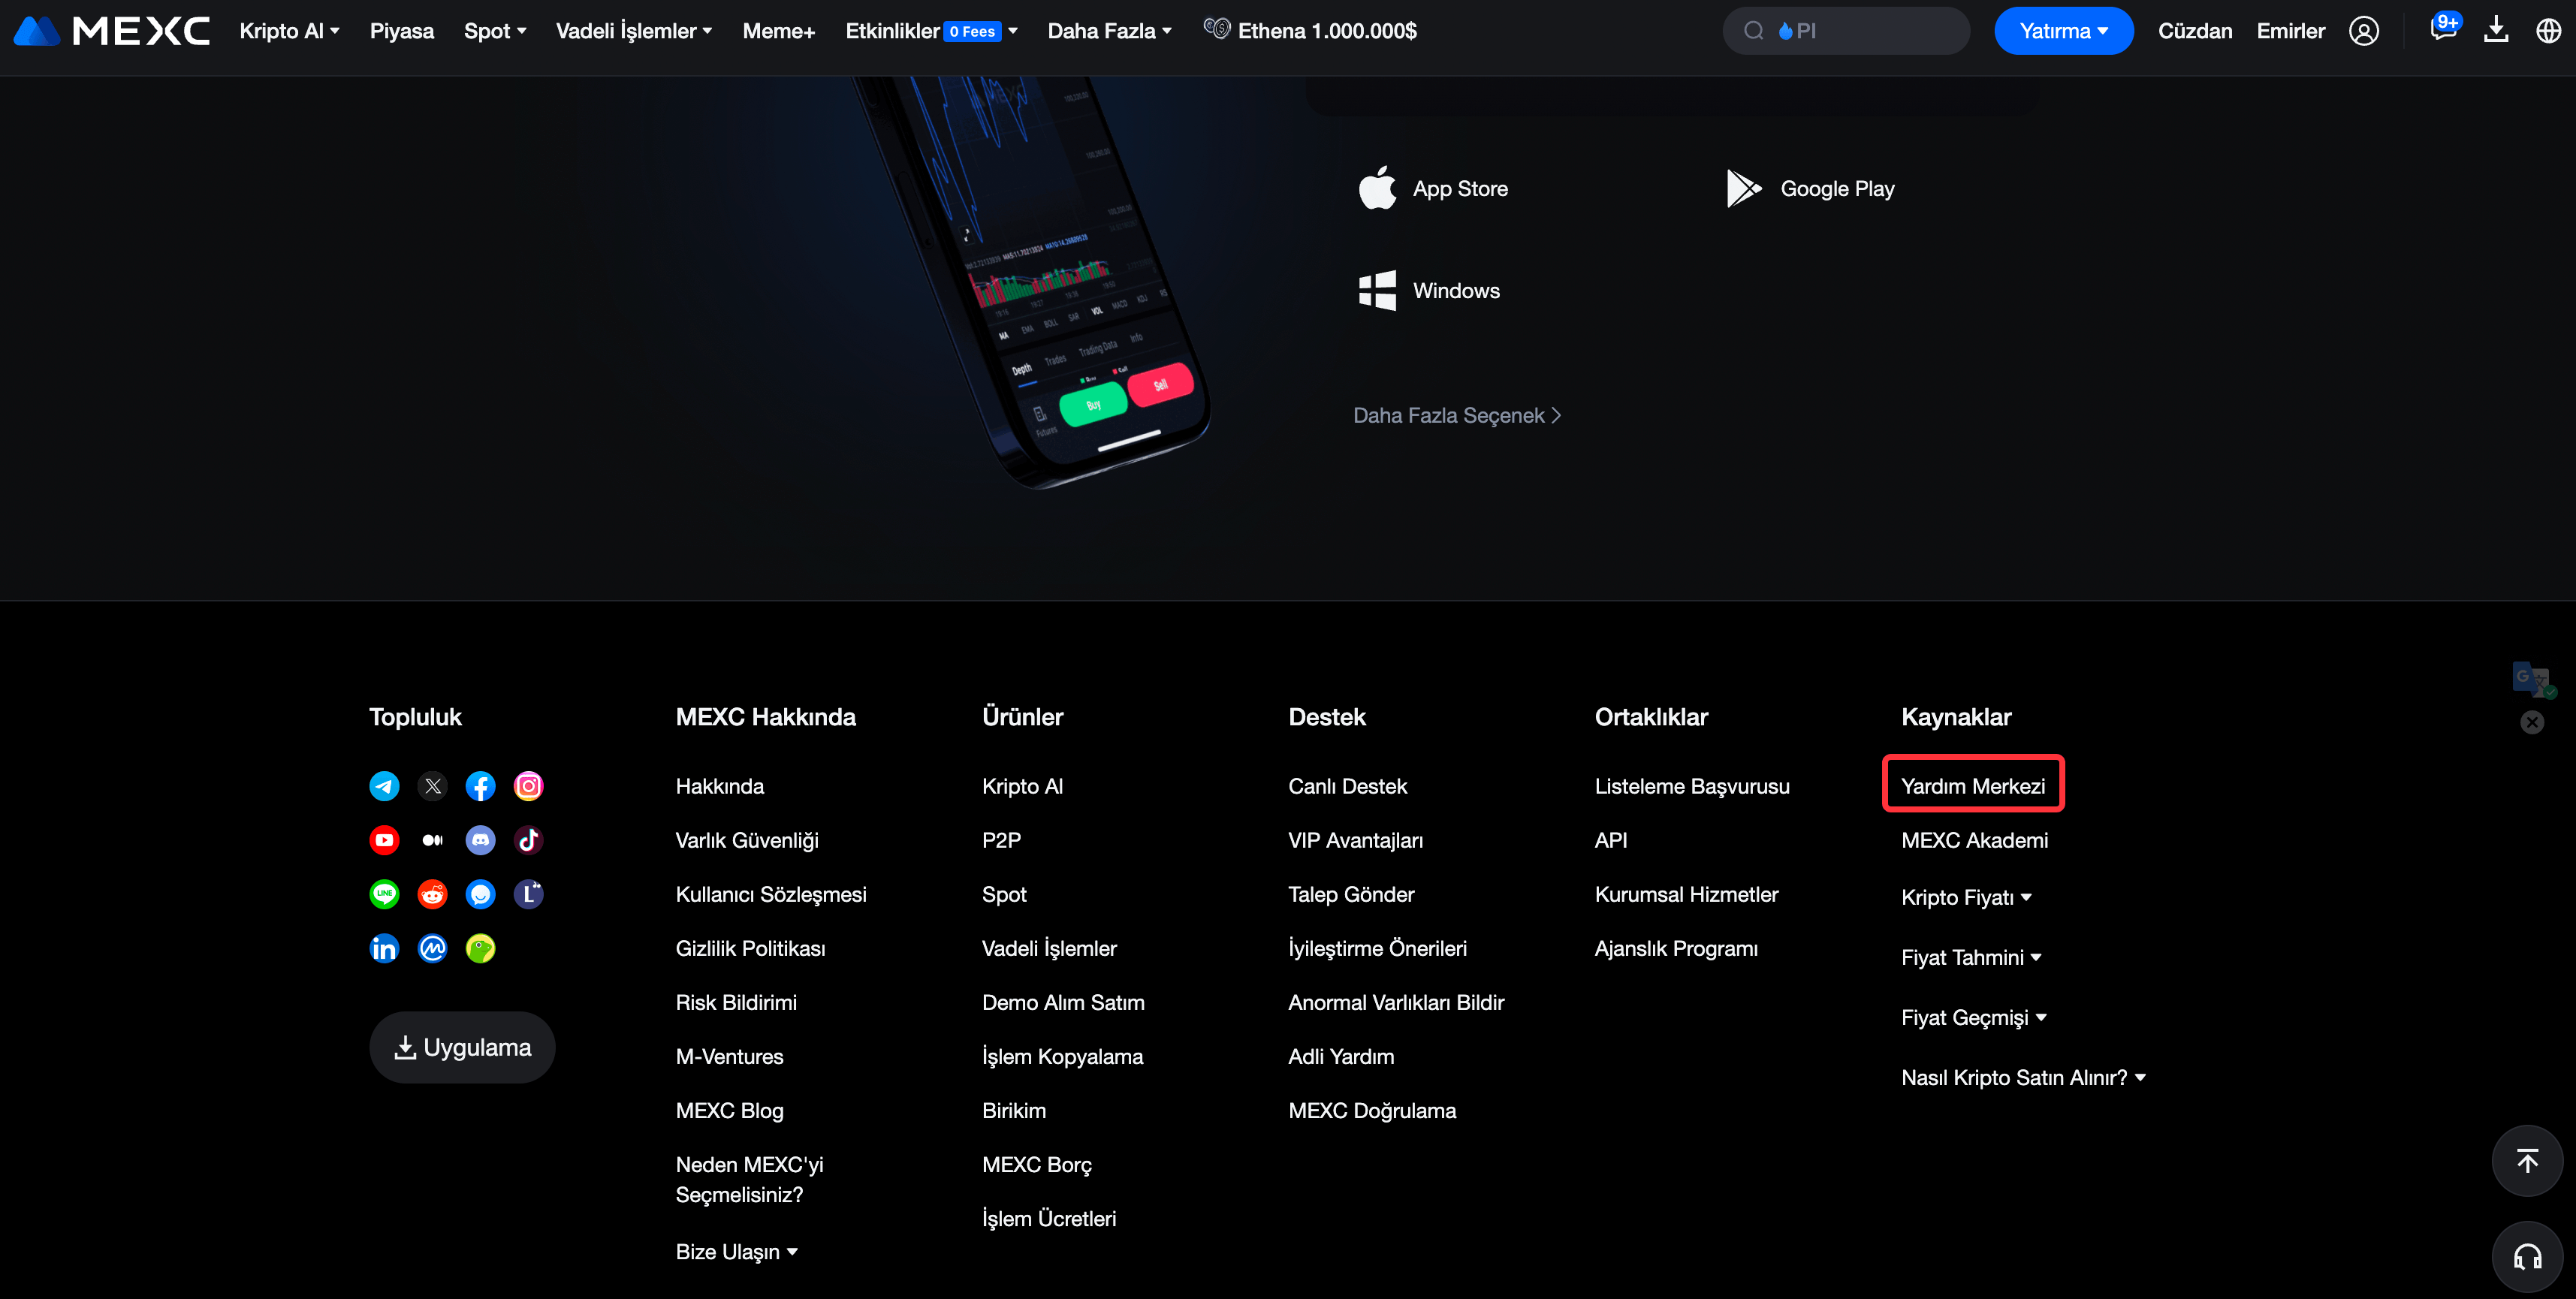
Task: Click the MEXC logo in header
Action: [111, 31]
